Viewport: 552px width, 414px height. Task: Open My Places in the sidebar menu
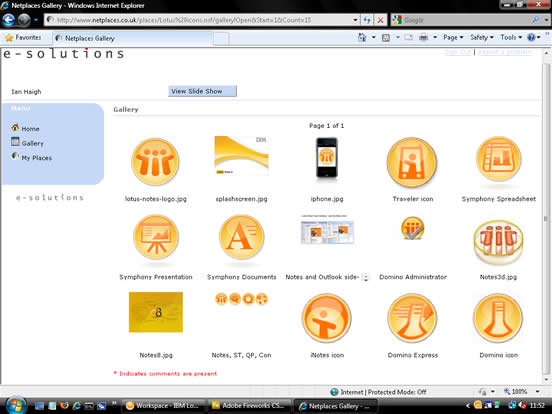pos(37,158)
